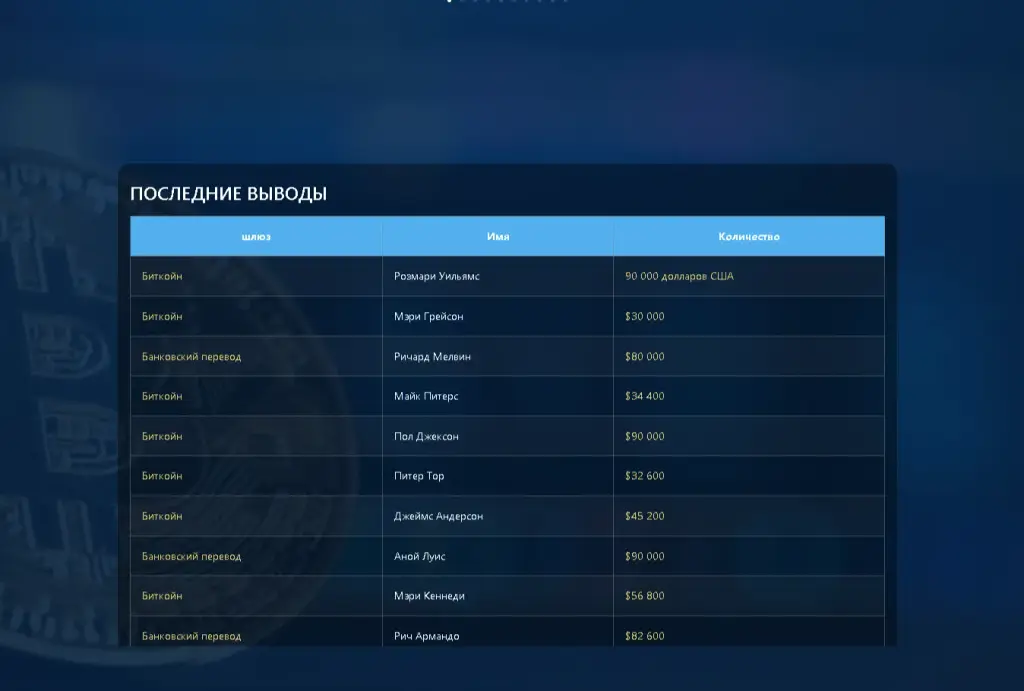Click the "ПОСЛЕДНИЕ ВЫВОДЫ" heading
The height and width of the screenshot is (691, 1024).
(229, 193)
